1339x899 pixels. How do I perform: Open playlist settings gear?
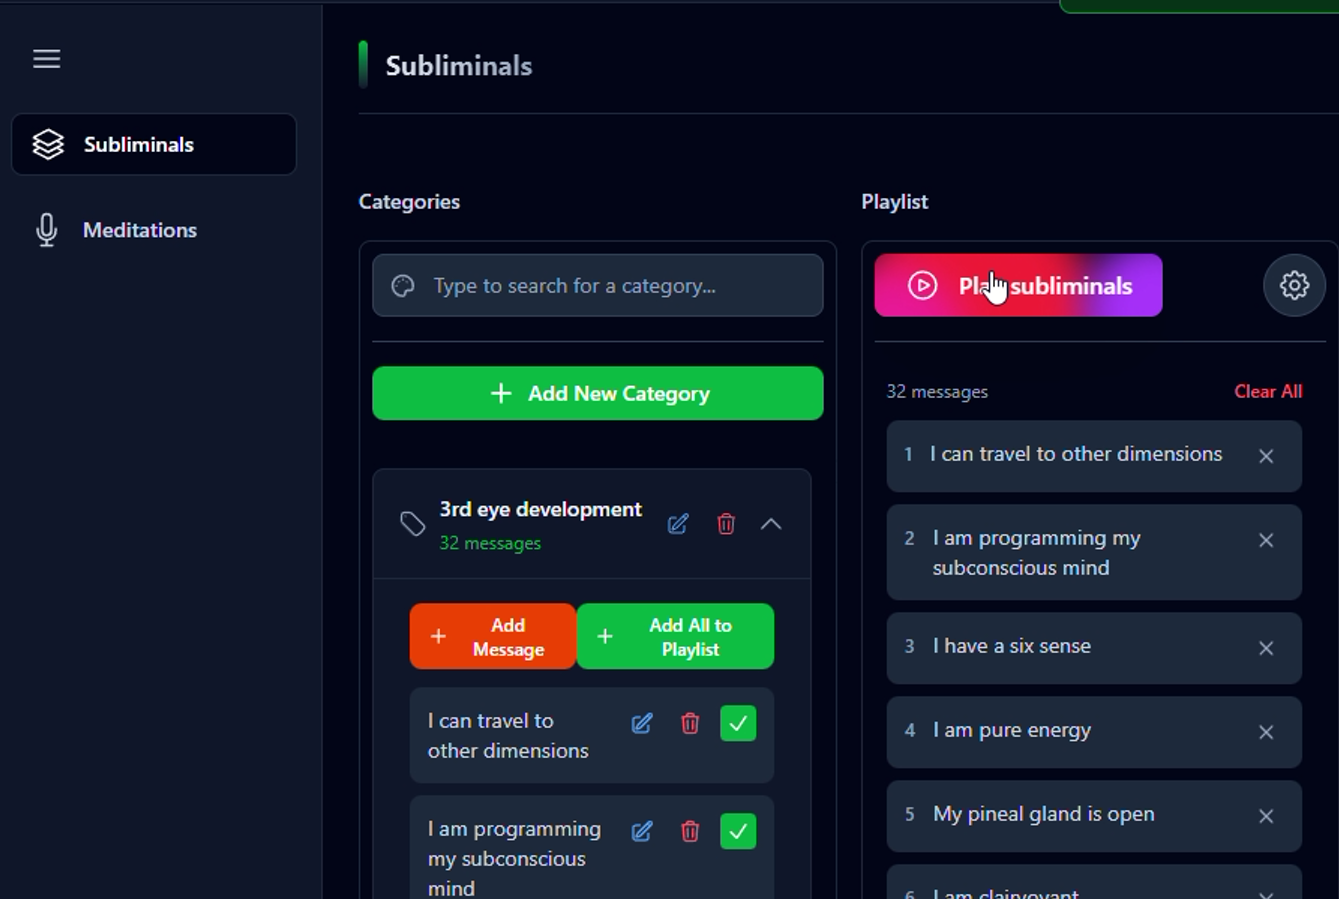pyautogui.click(x=1294, y=286)
